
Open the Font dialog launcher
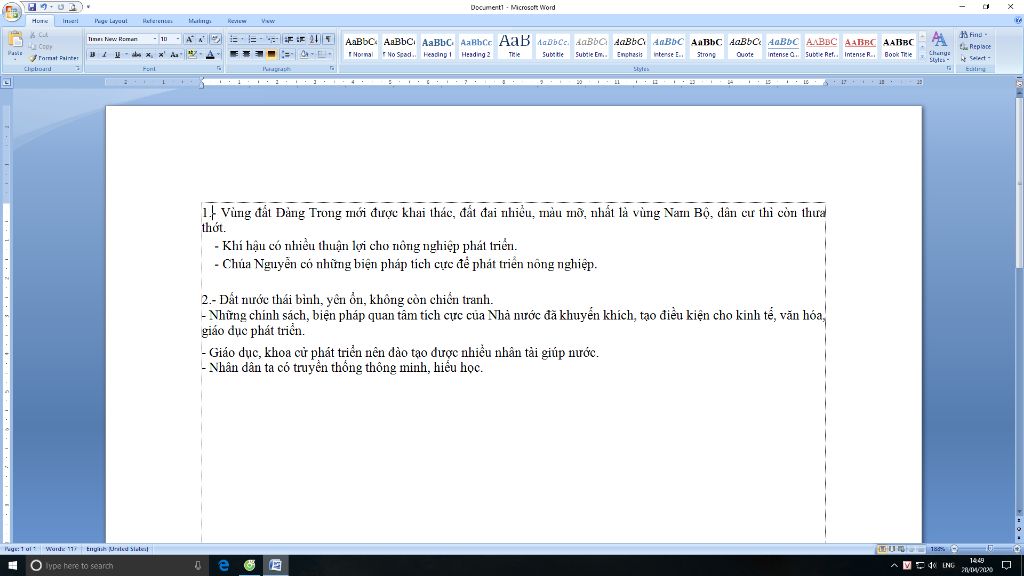[x=219, y=69]
